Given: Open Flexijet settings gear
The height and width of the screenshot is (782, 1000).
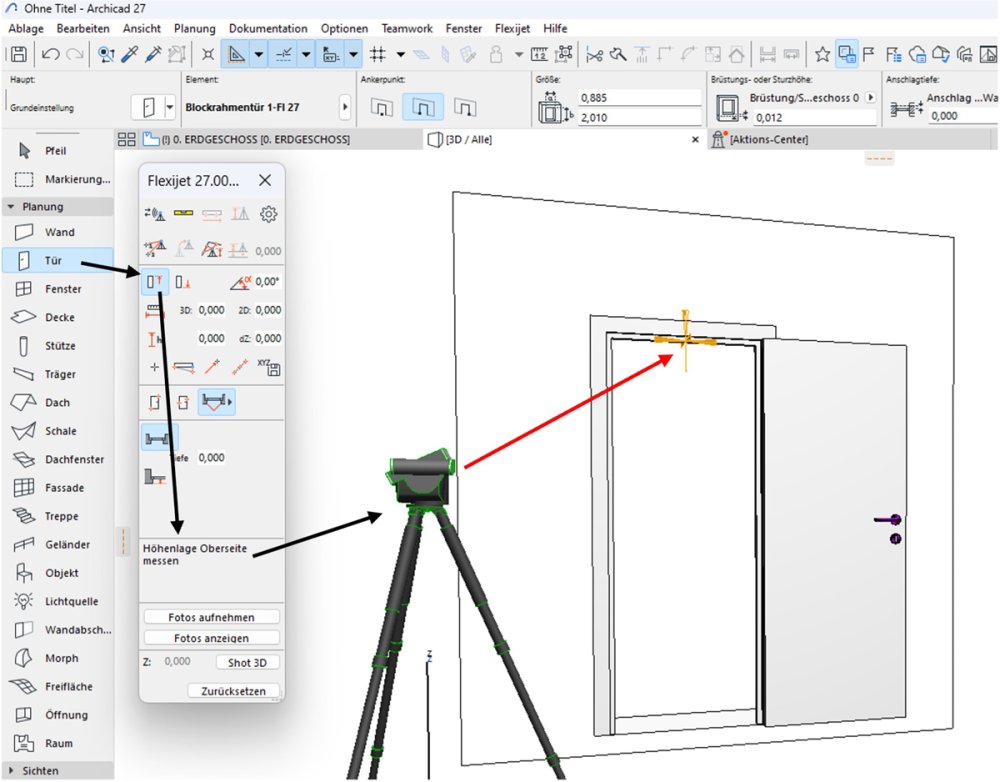Looking at the screenshot, I should pos(268,214).
